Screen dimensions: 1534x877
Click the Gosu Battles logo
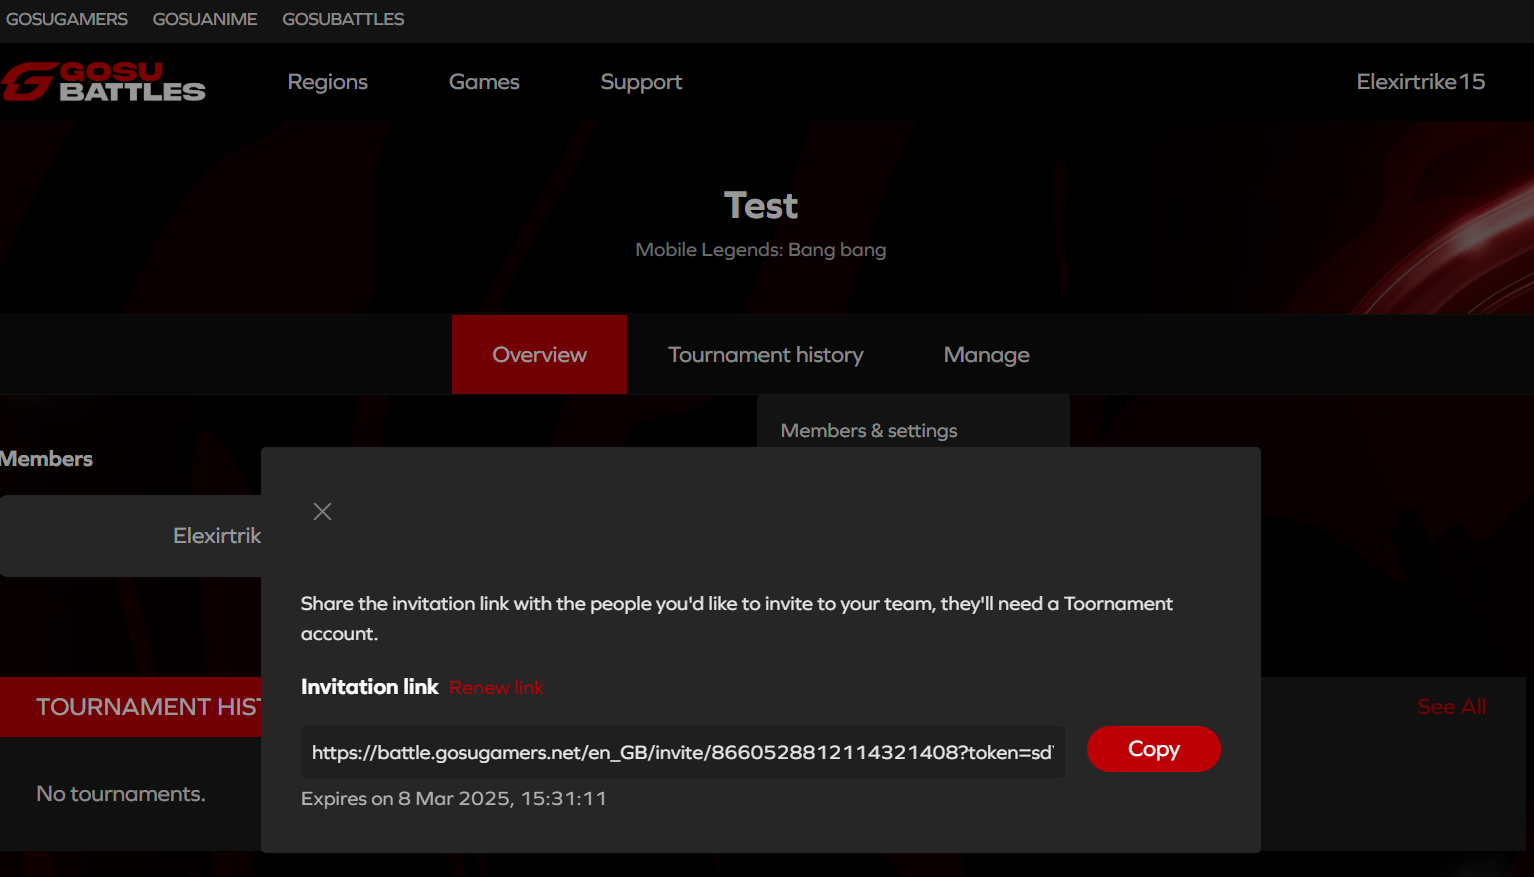click(103, 82)
